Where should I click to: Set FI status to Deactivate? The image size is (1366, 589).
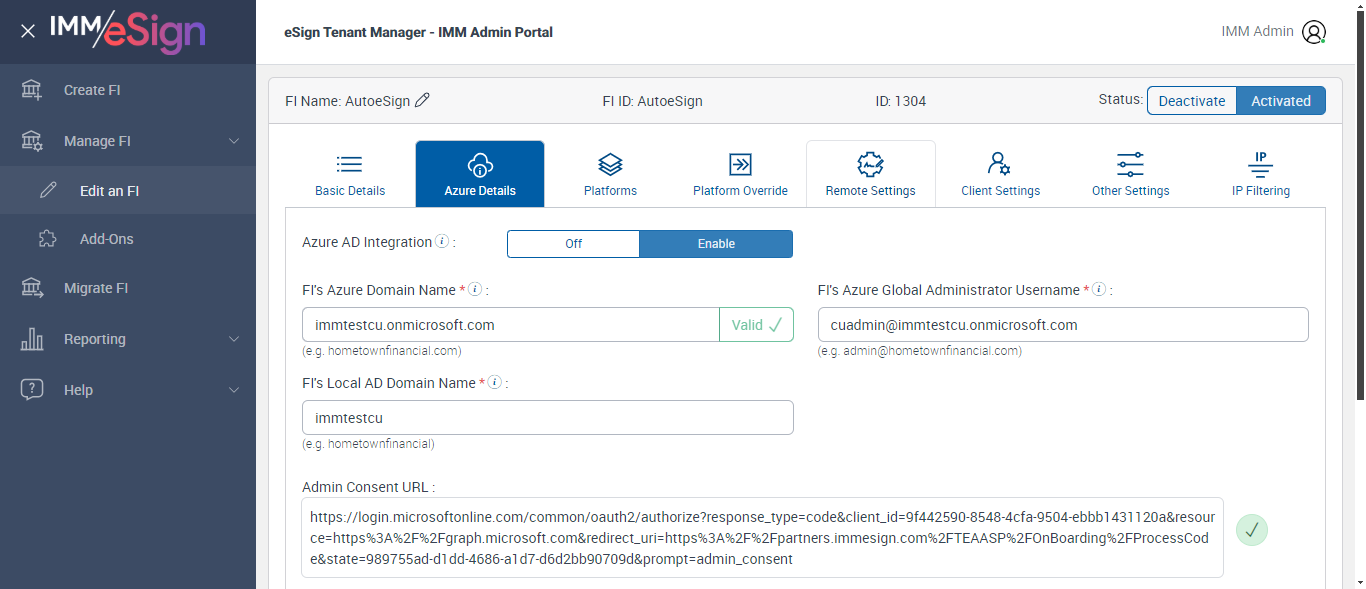click(x=1192, y=101)
